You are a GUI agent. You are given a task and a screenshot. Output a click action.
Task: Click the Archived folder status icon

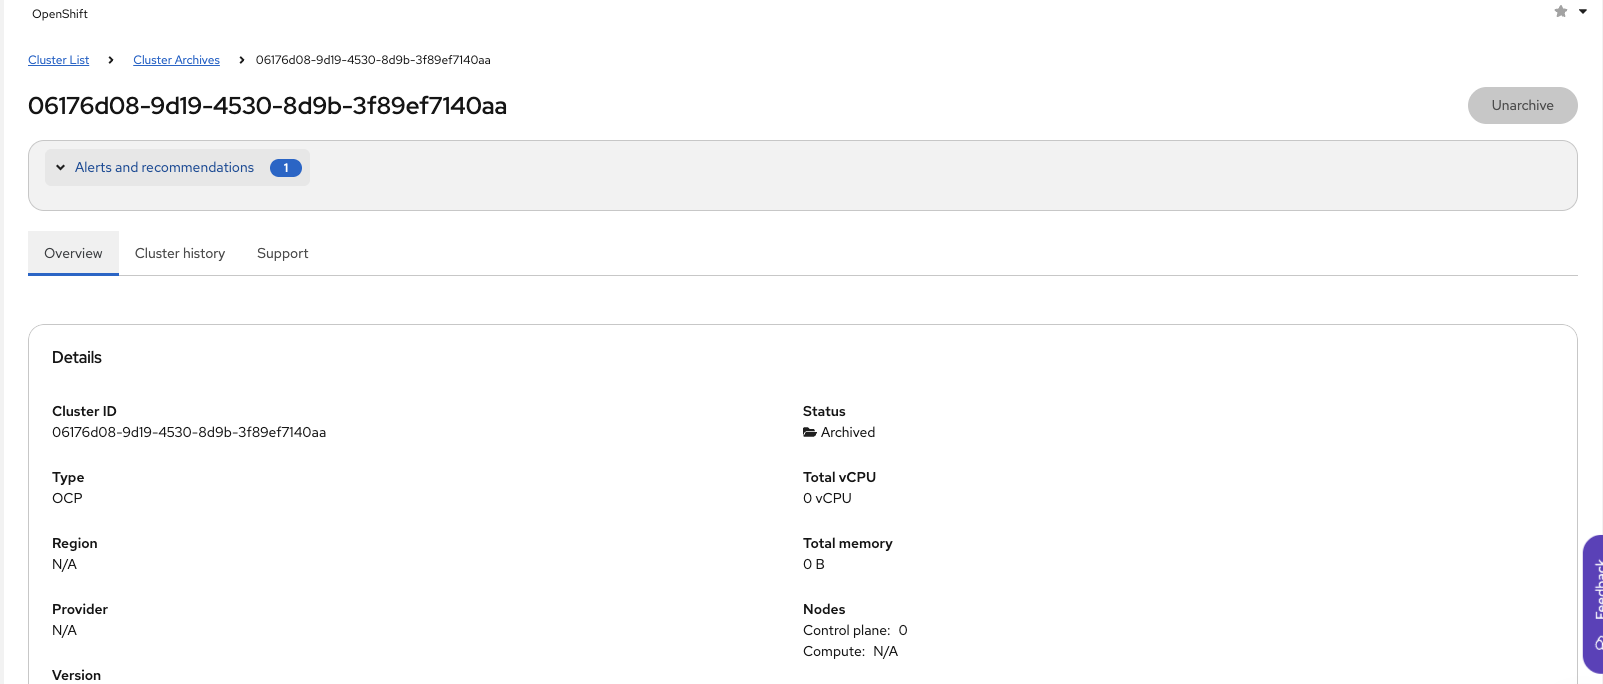pyautogui.click(x=810, y=433)
